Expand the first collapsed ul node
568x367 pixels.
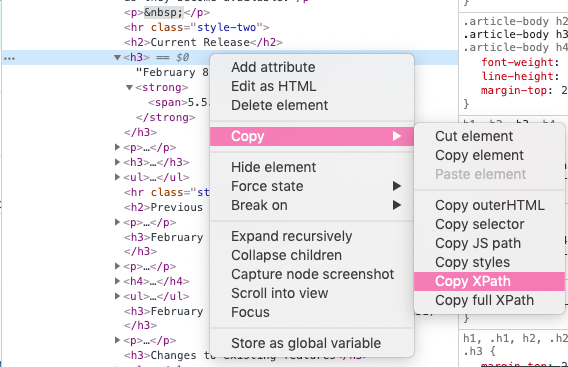(117, 177)
